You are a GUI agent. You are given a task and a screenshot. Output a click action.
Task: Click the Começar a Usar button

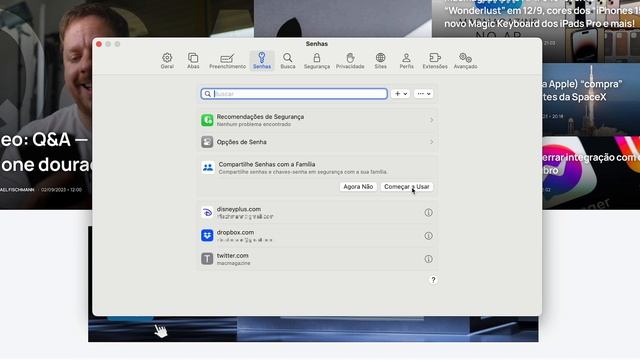click(x=407, y=187)
